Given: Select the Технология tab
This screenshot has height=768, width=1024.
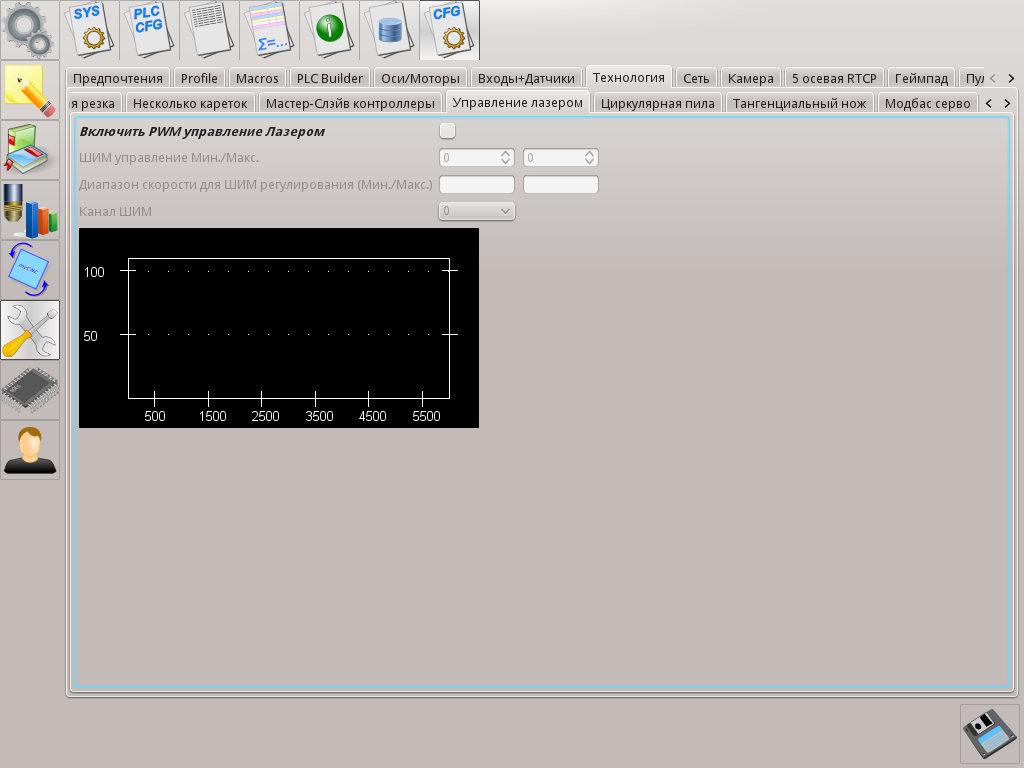Looking at the screenshot, I should coord(629,77).
